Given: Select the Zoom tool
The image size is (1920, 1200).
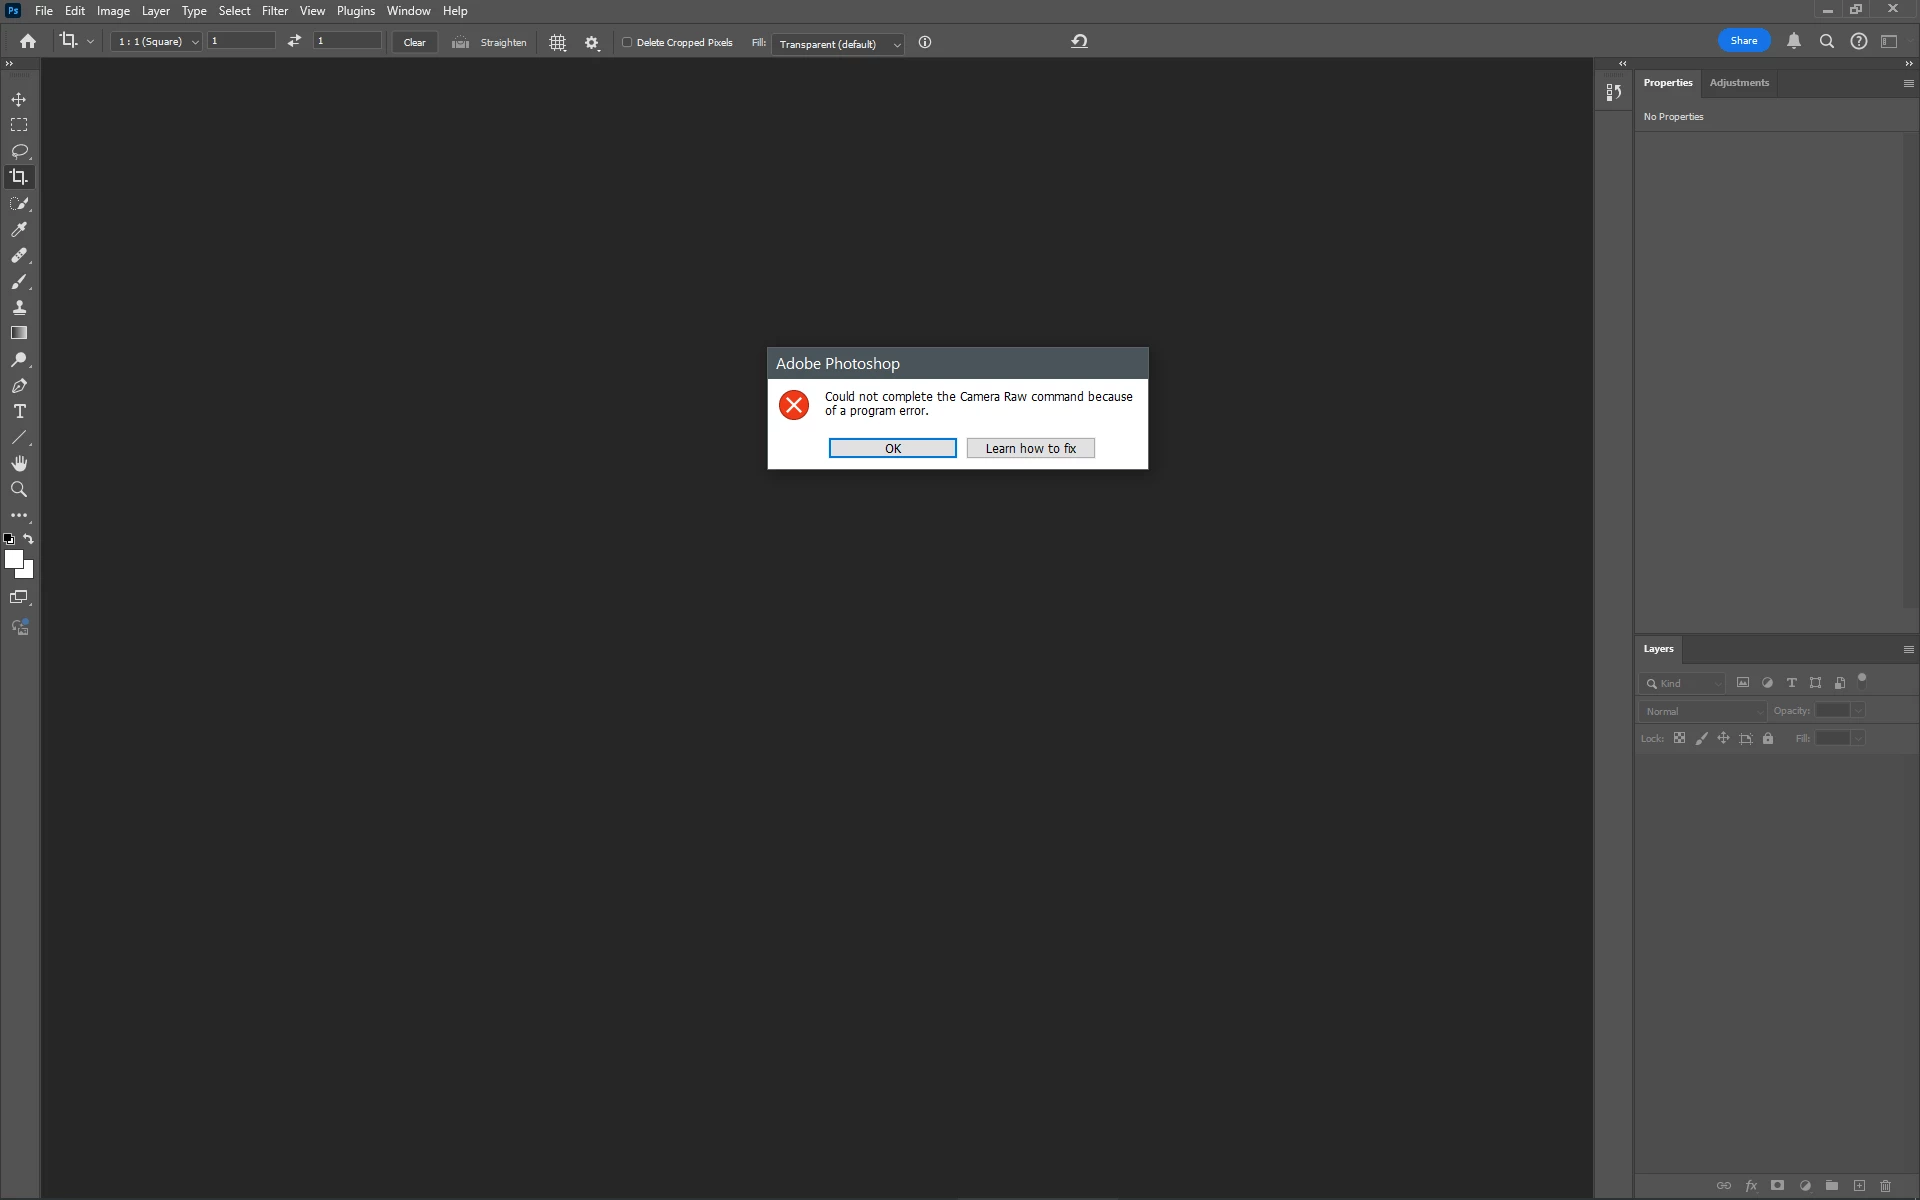Looking at the screenshot, I should (x=19, y=489).
